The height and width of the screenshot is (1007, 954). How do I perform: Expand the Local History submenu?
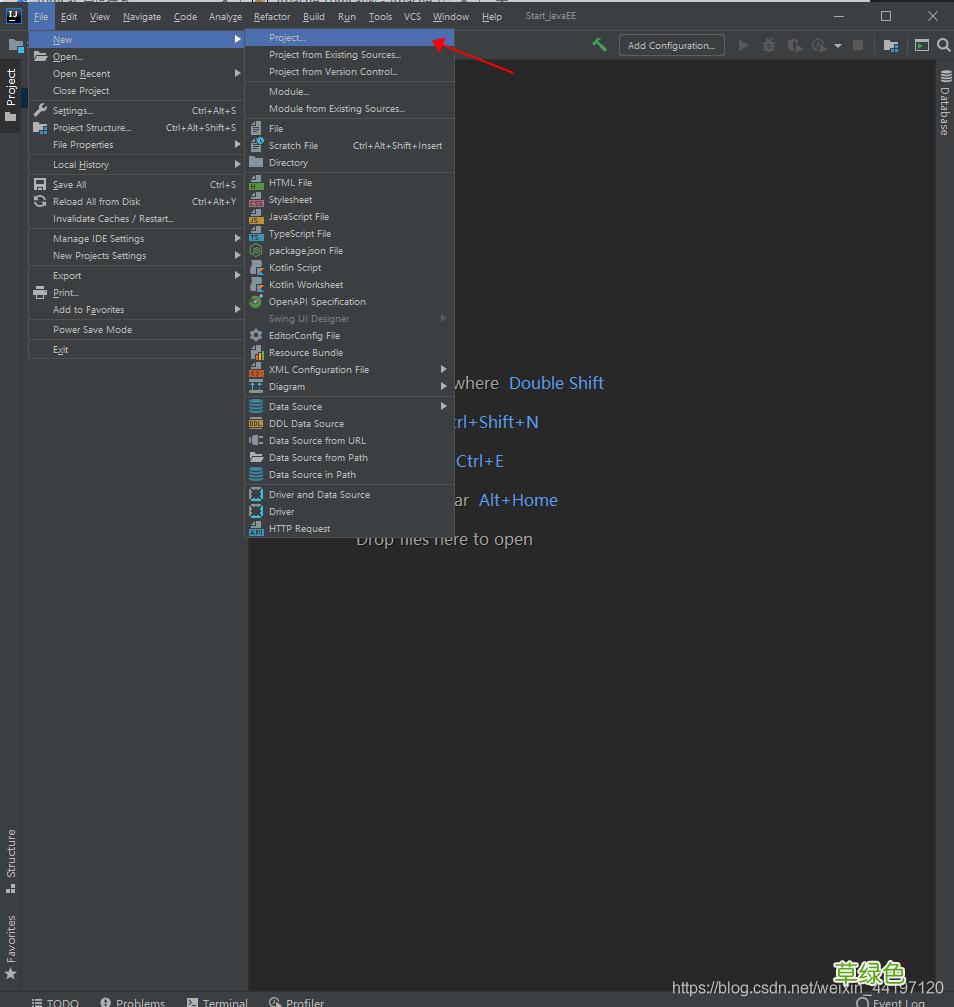coord(81,165)
